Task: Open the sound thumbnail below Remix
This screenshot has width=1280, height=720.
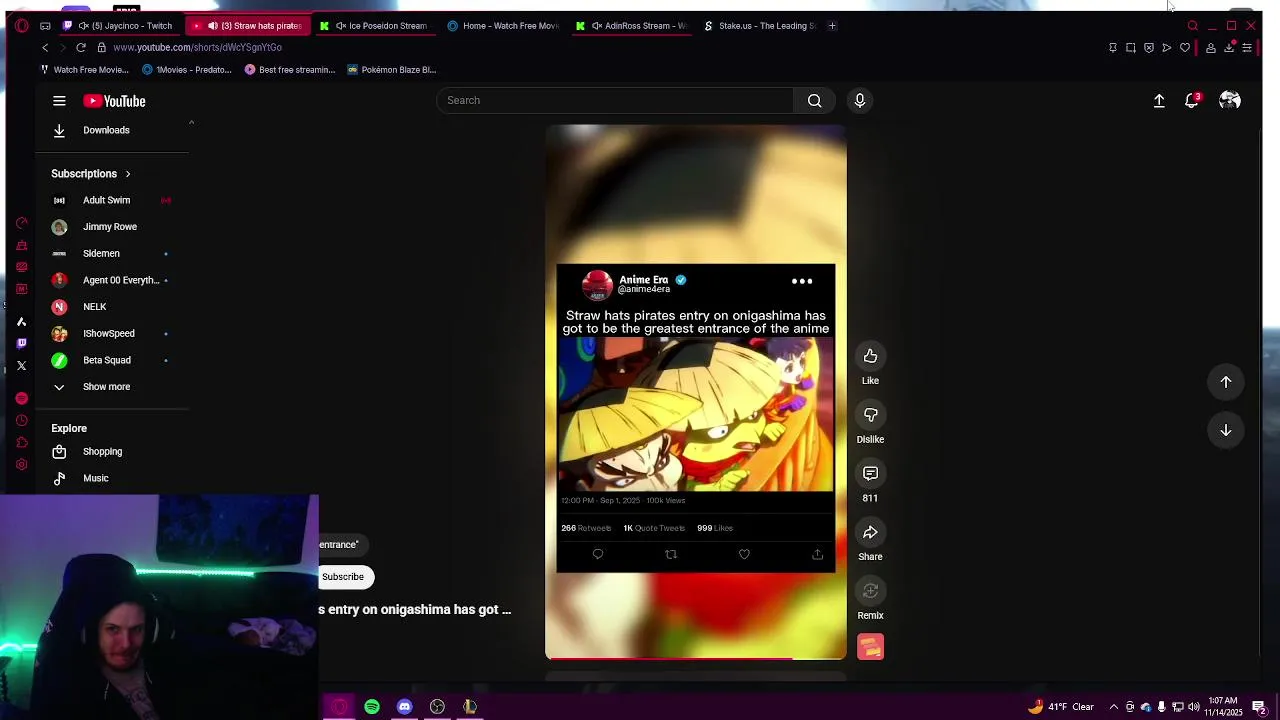Action: coord(870,647)
